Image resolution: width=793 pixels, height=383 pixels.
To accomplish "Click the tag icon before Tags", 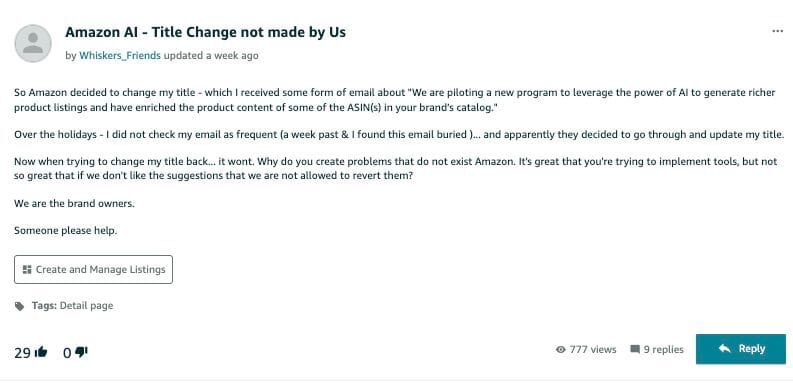I will 19,306.
